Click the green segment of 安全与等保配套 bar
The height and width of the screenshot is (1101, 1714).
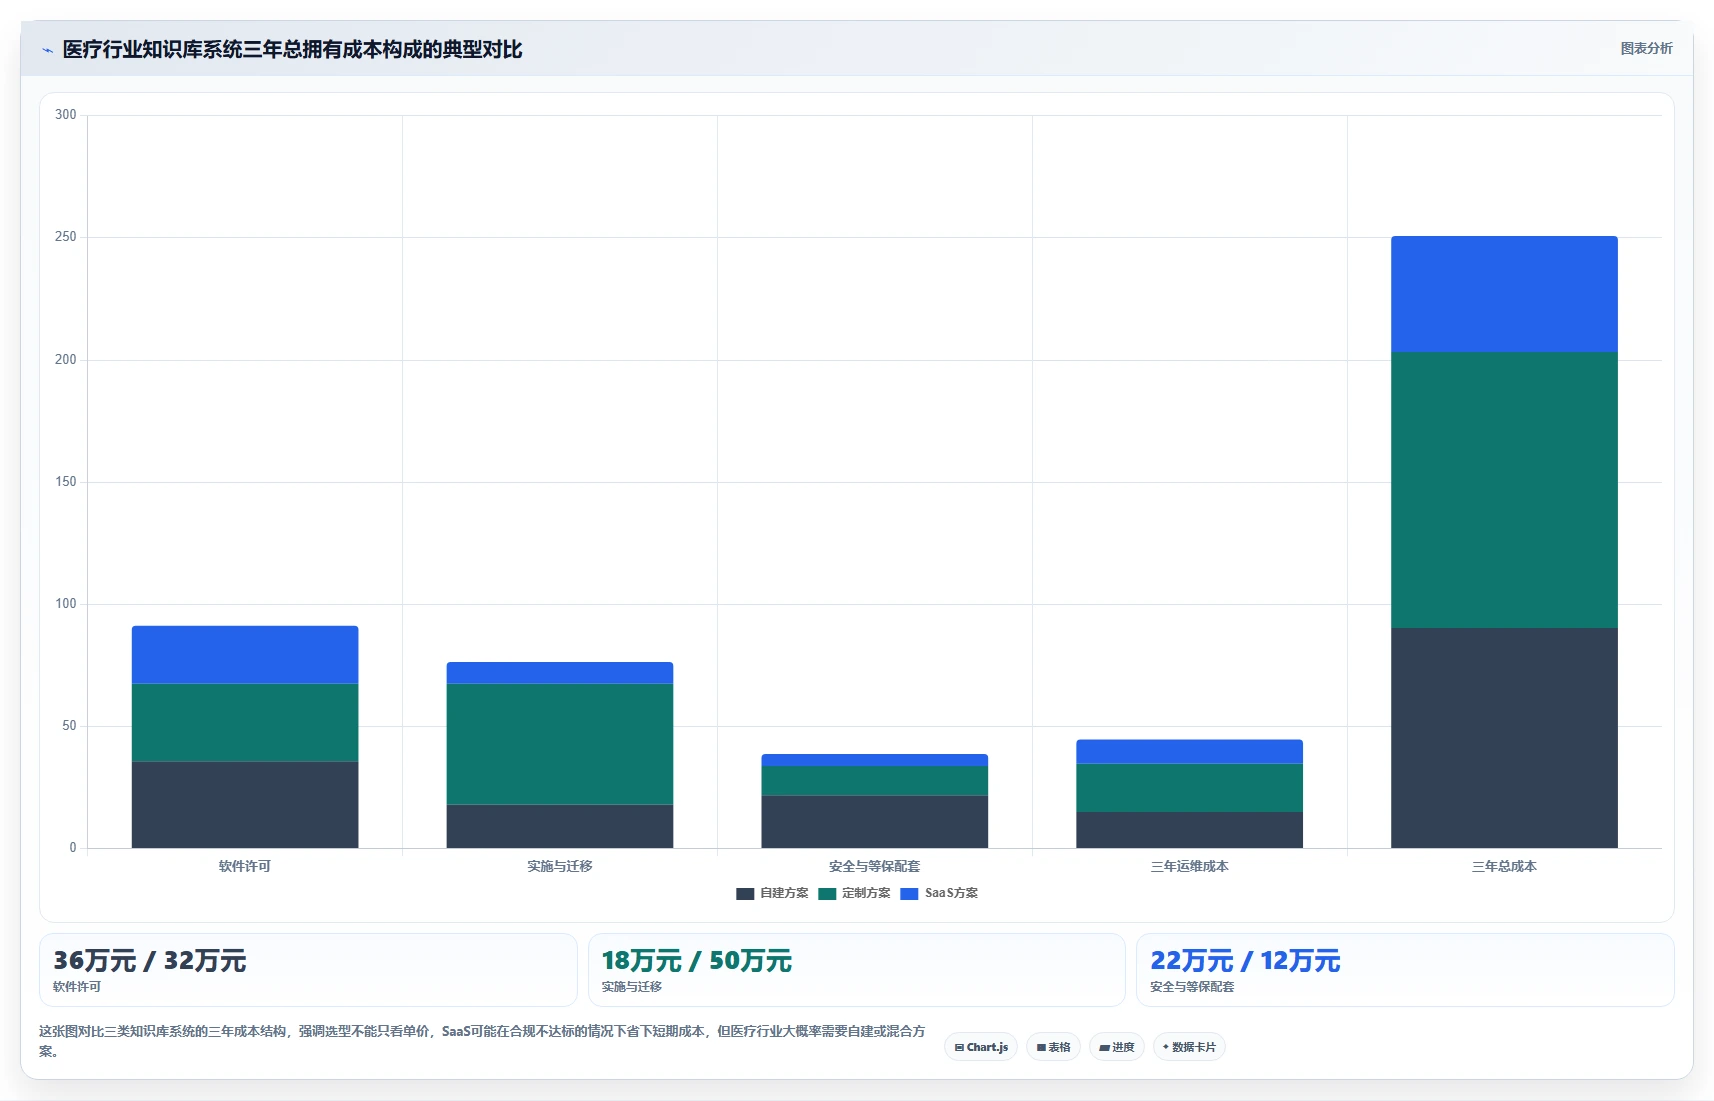(x=875, y=781)
